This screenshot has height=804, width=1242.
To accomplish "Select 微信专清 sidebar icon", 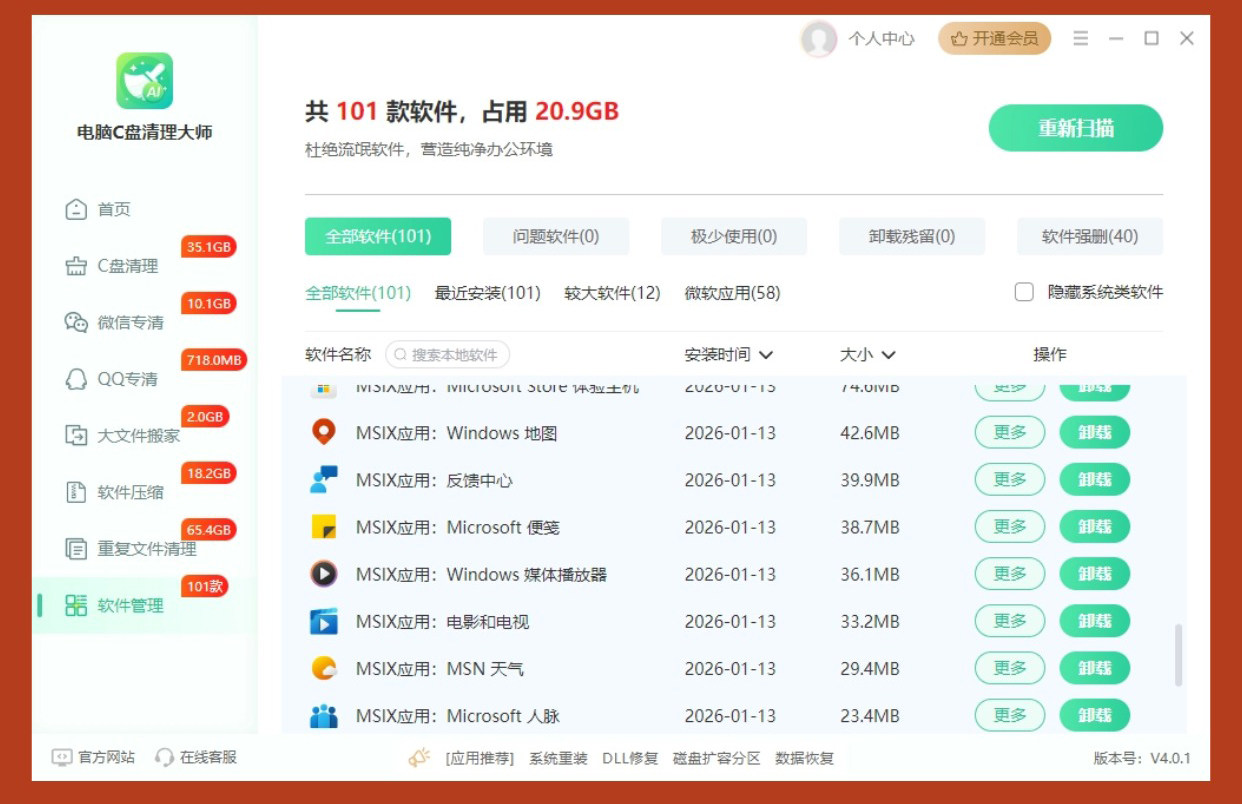I will point(76,322).
